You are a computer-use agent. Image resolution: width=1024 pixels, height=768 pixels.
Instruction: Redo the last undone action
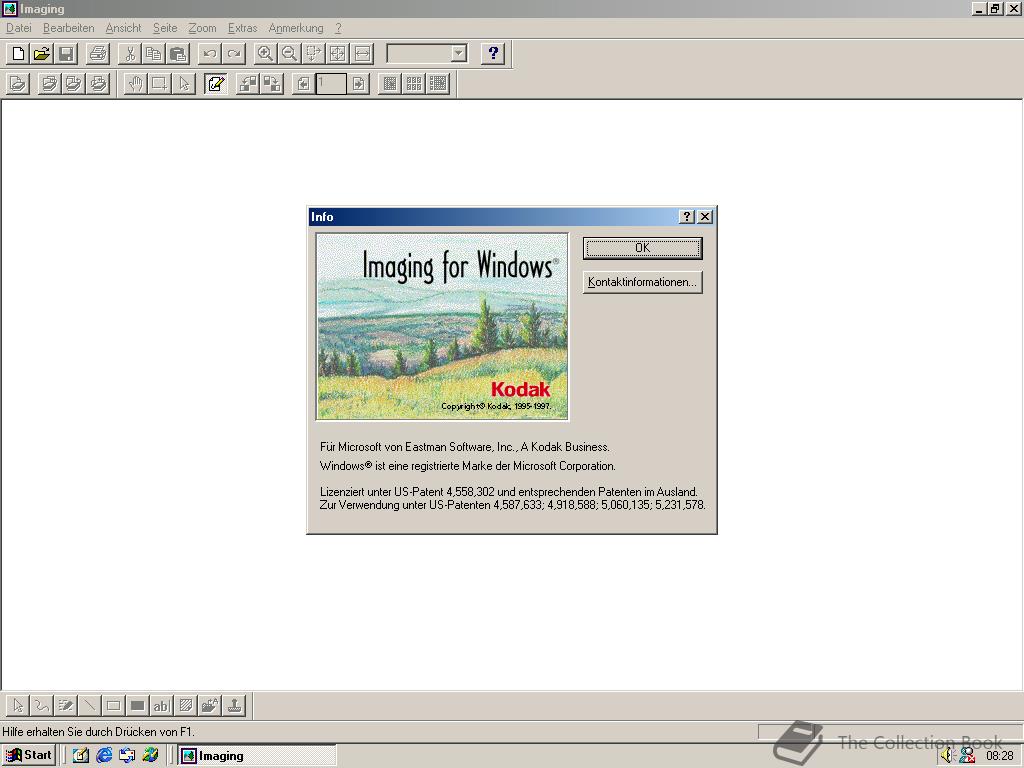pyautogui.click(x=234, y=54)
